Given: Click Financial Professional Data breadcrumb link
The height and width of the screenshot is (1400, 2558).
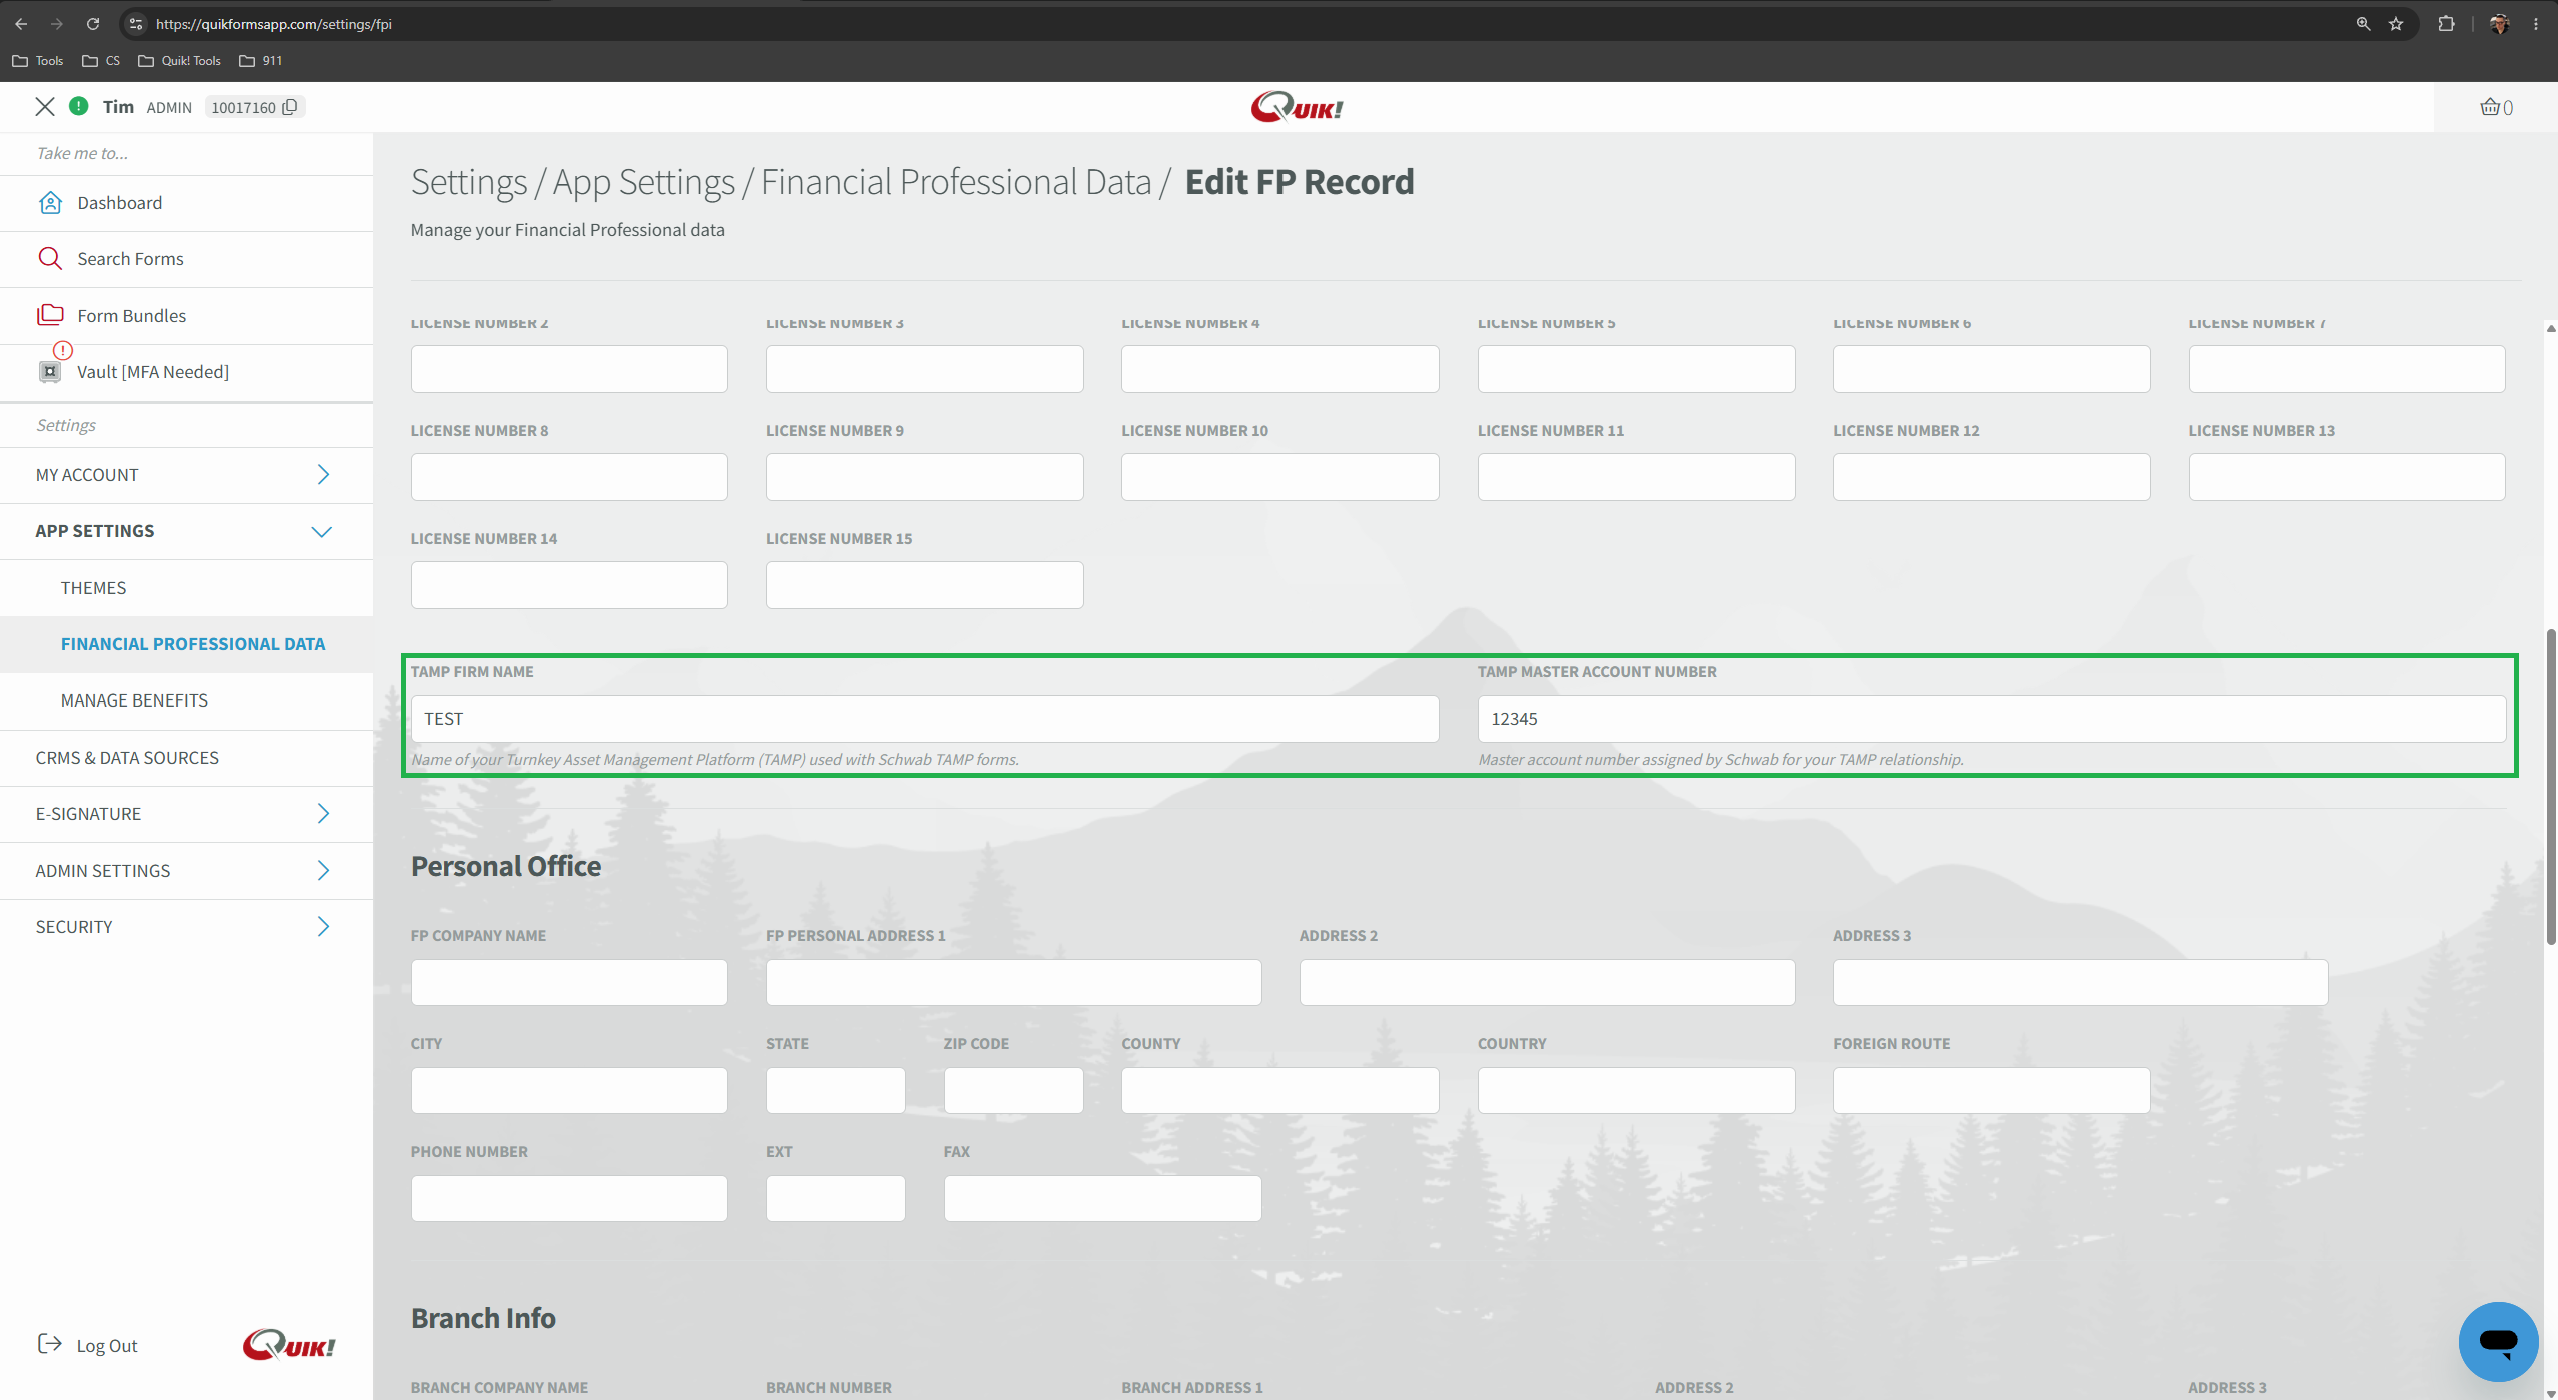Looking at the screenshot, I should [x=956, y=182].
